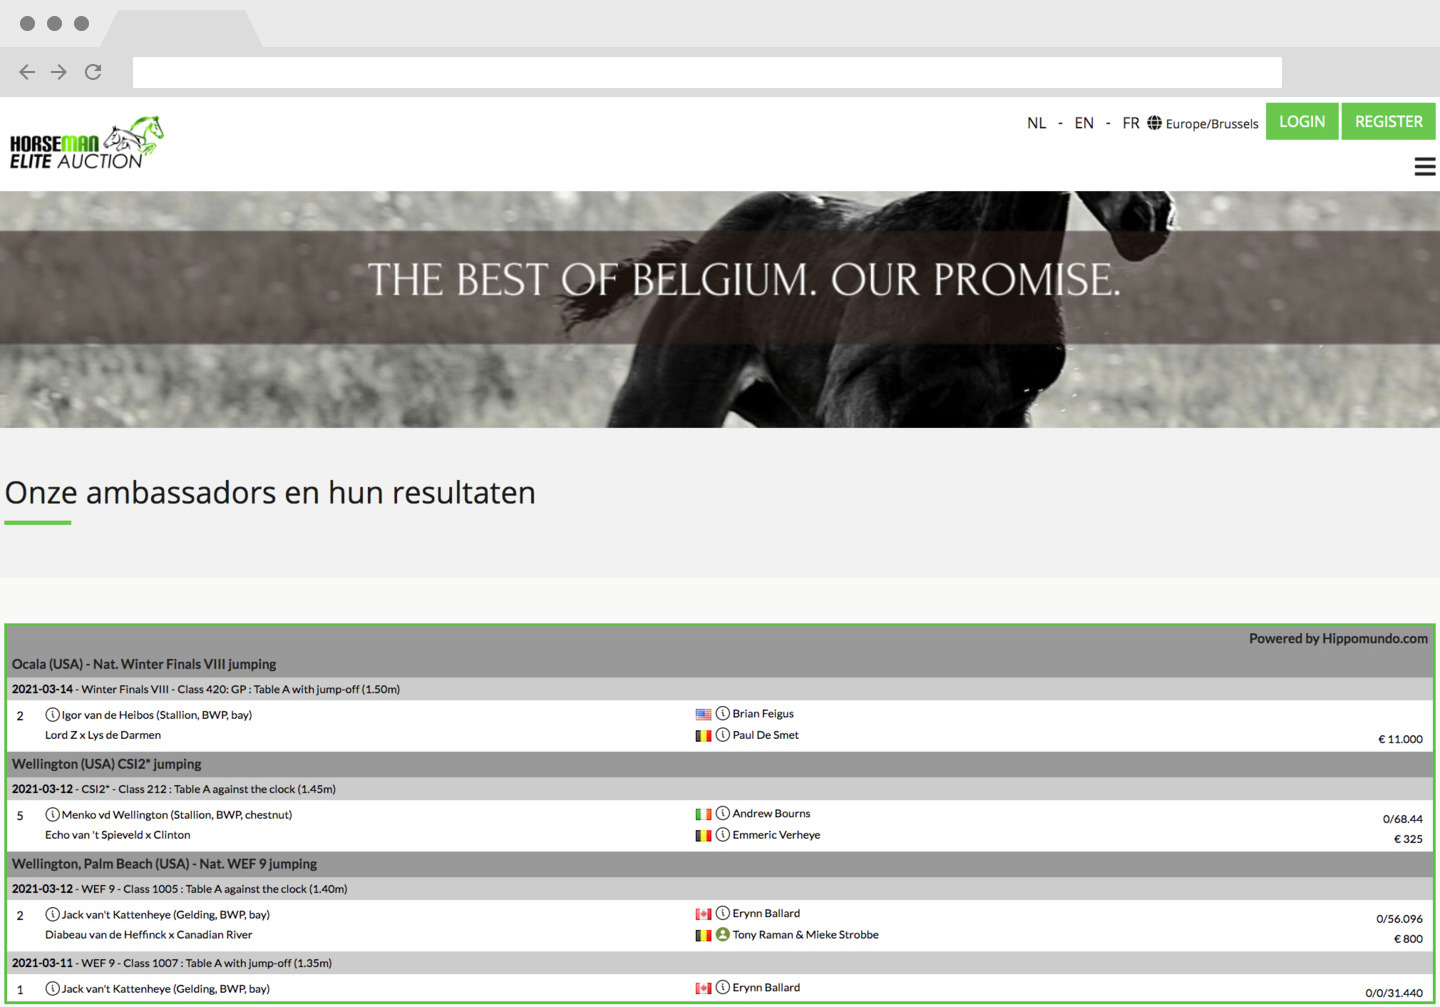This screenshot has height=1007, width=1440.
Task: Open the Horseman Elite Auction logo
Action: tap(86, 143)
